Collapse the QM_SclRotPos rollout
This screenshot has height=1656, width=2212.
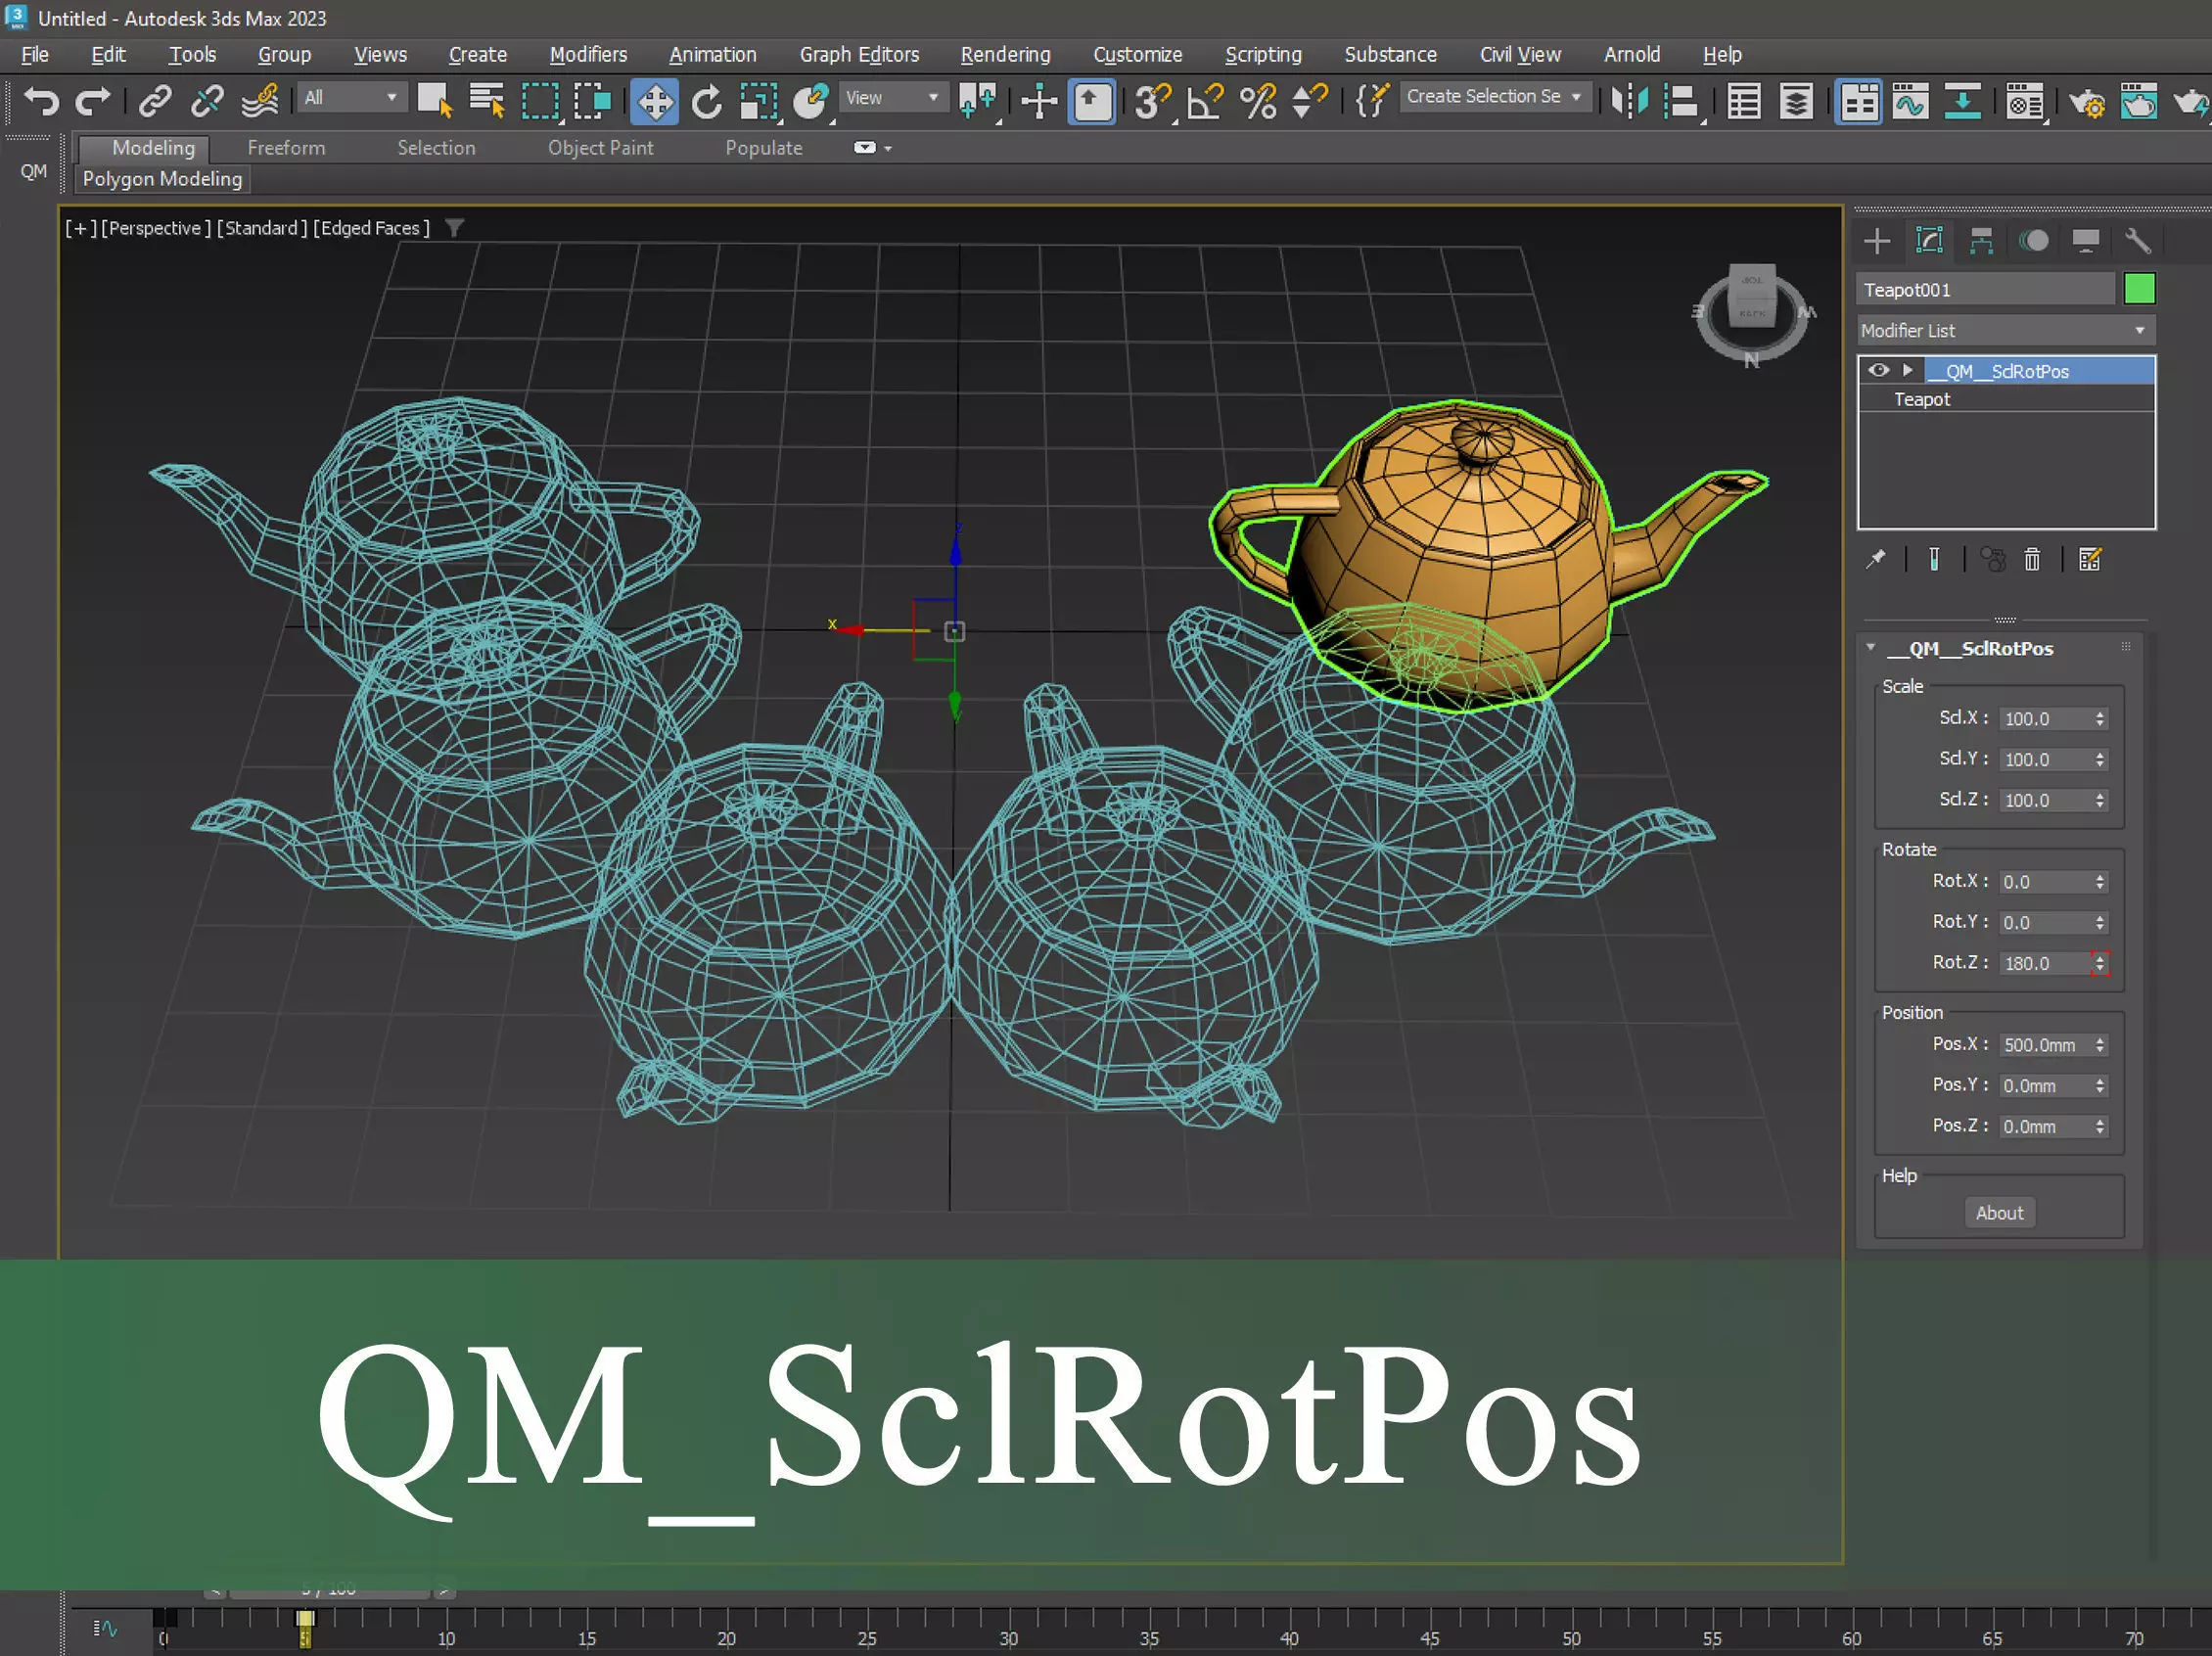coord(1870,647)
